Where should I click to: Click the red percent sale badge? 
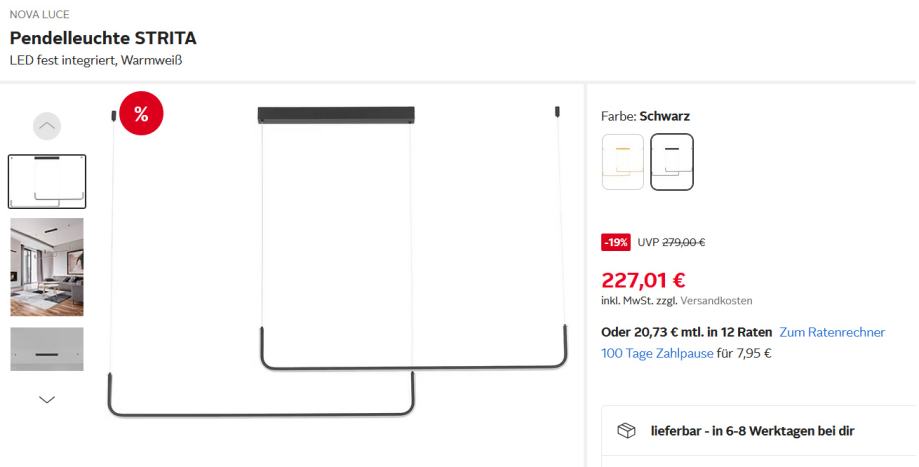click(x=141, y=112)
